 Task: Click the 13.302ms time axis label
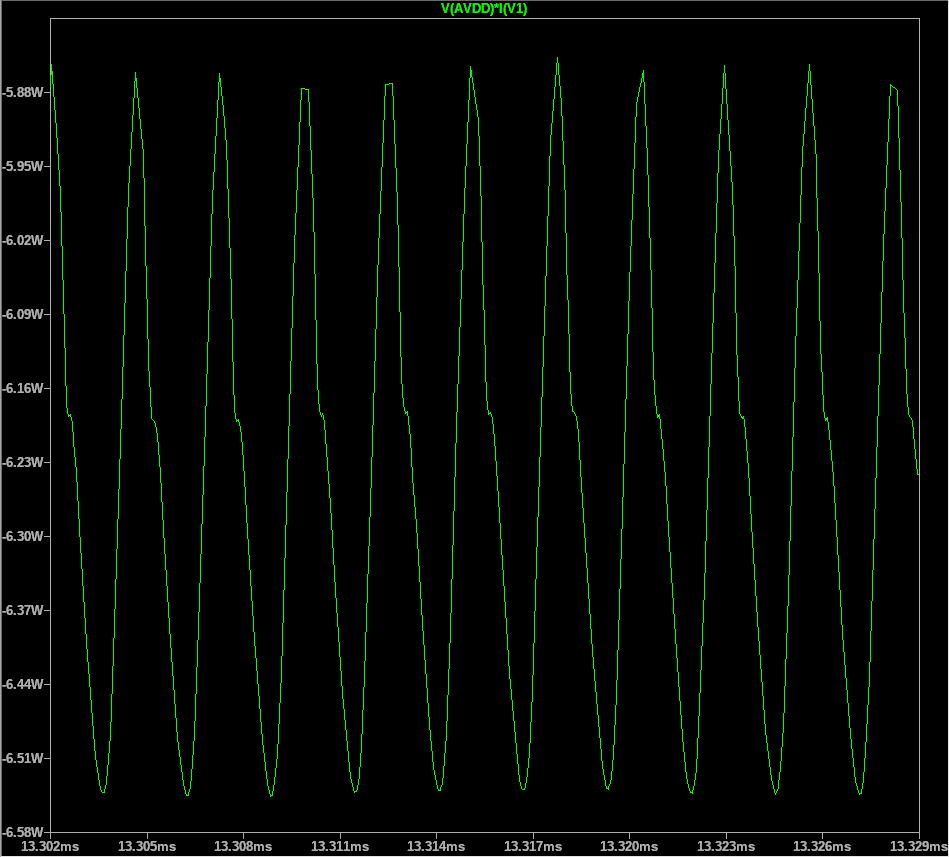click(50, 846)
